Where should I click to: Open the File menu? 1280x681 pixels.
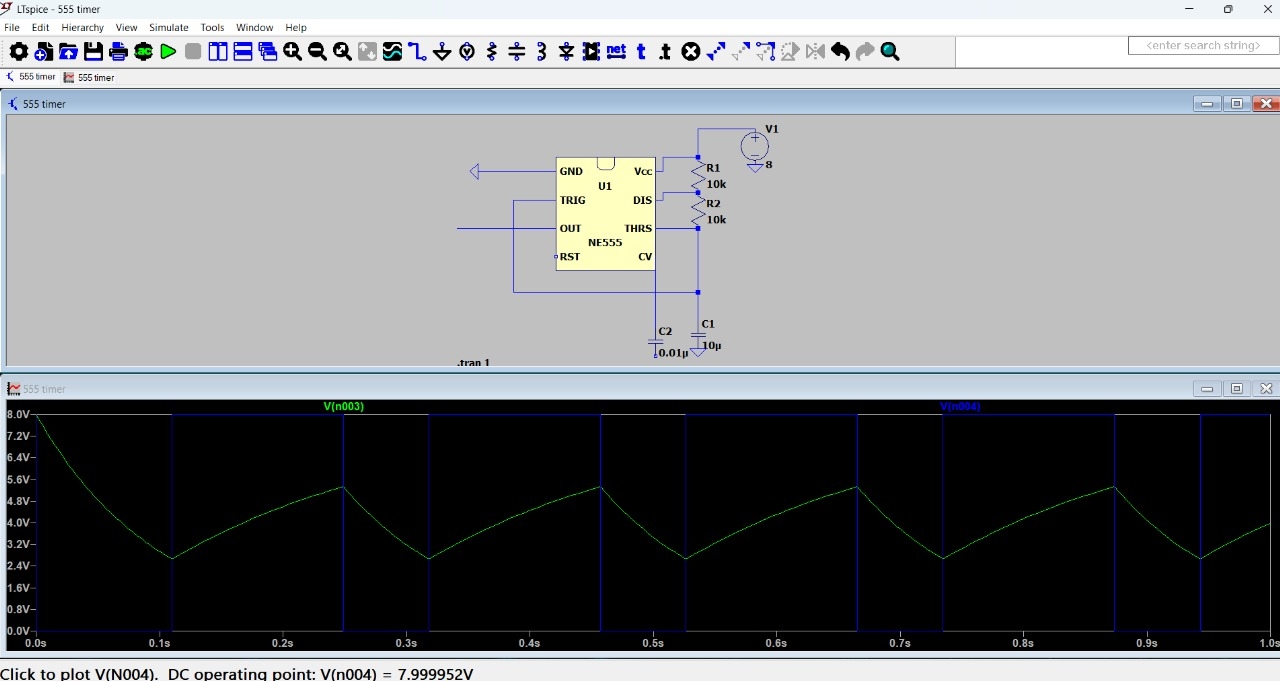point(12,28)
